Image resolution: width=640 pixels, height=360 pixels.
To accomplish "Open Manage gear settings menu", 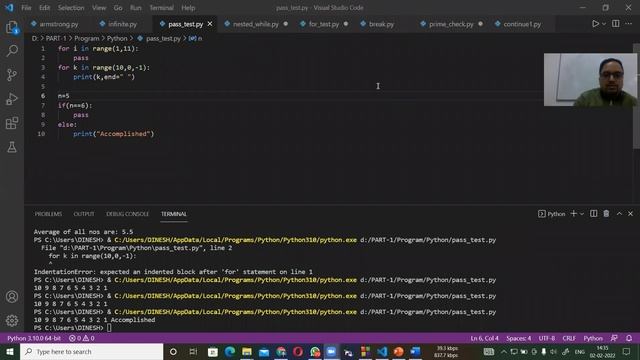I will (12, 320).
